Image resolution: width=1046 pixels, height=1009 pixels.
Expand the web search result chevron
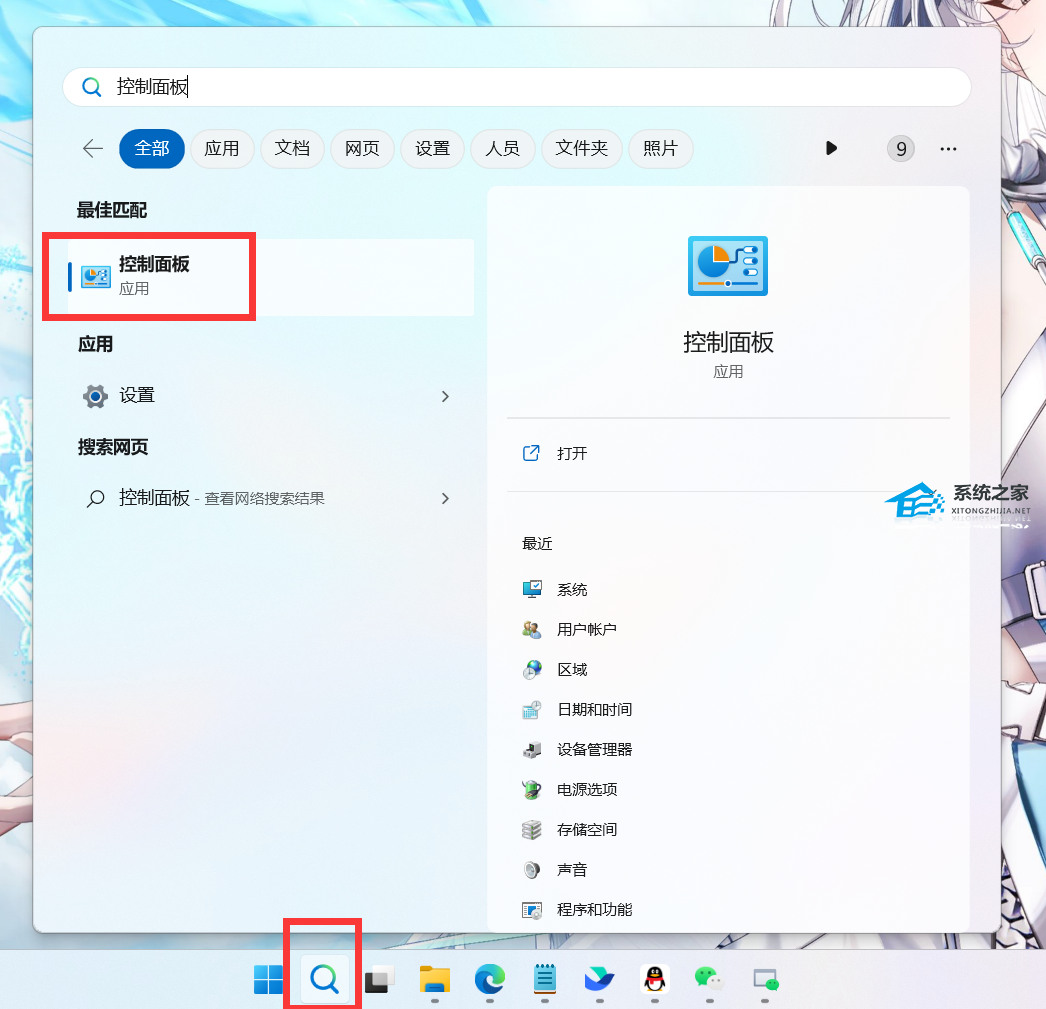coord(446,499)
